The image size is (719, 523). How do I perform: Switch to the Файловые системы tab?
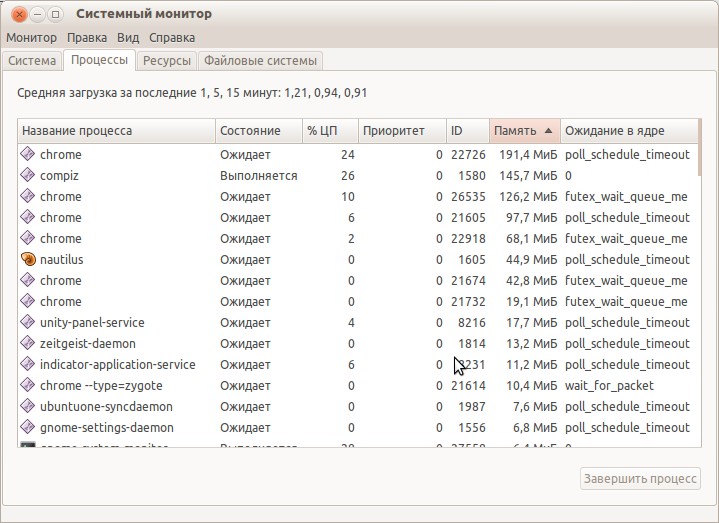tap(260, 61)
